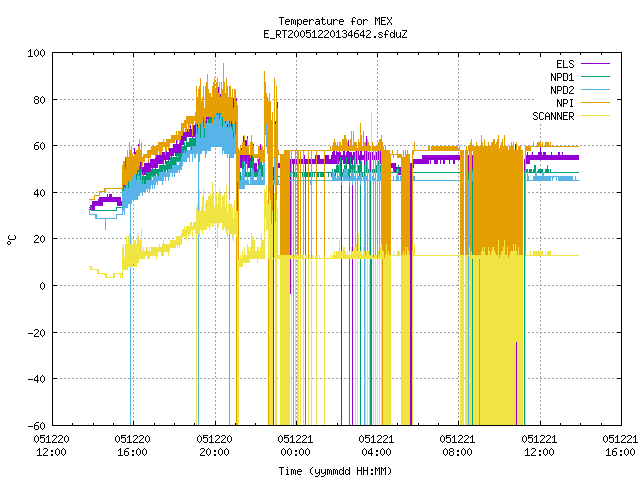Click the y-axis value -40
Image resolution: width=640 pixels, height=480 pixels.
(36, 379)
